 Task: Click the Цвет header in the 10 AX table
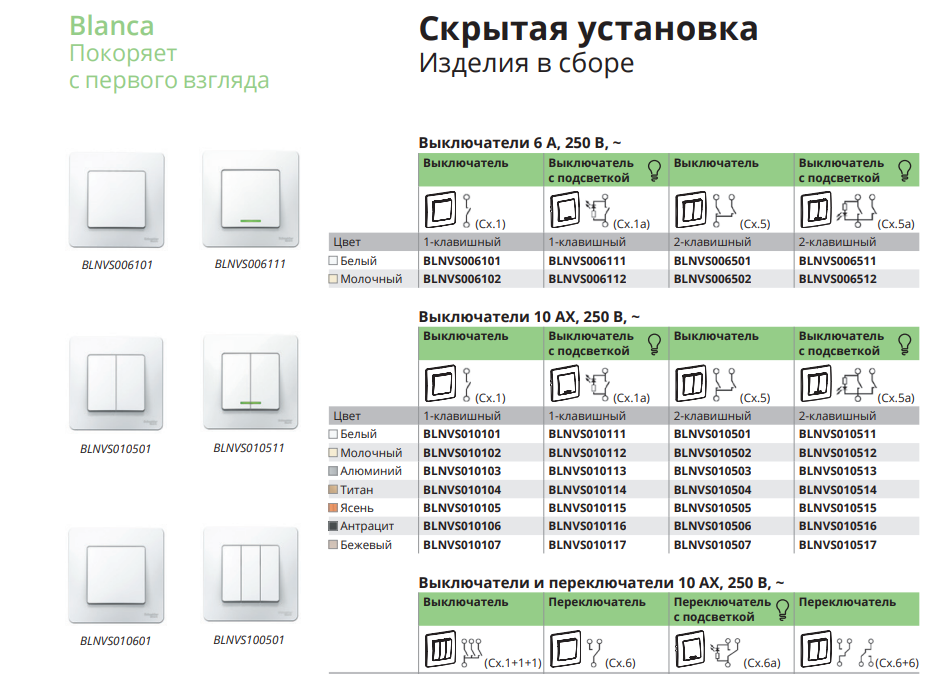[x=347, y=416]
